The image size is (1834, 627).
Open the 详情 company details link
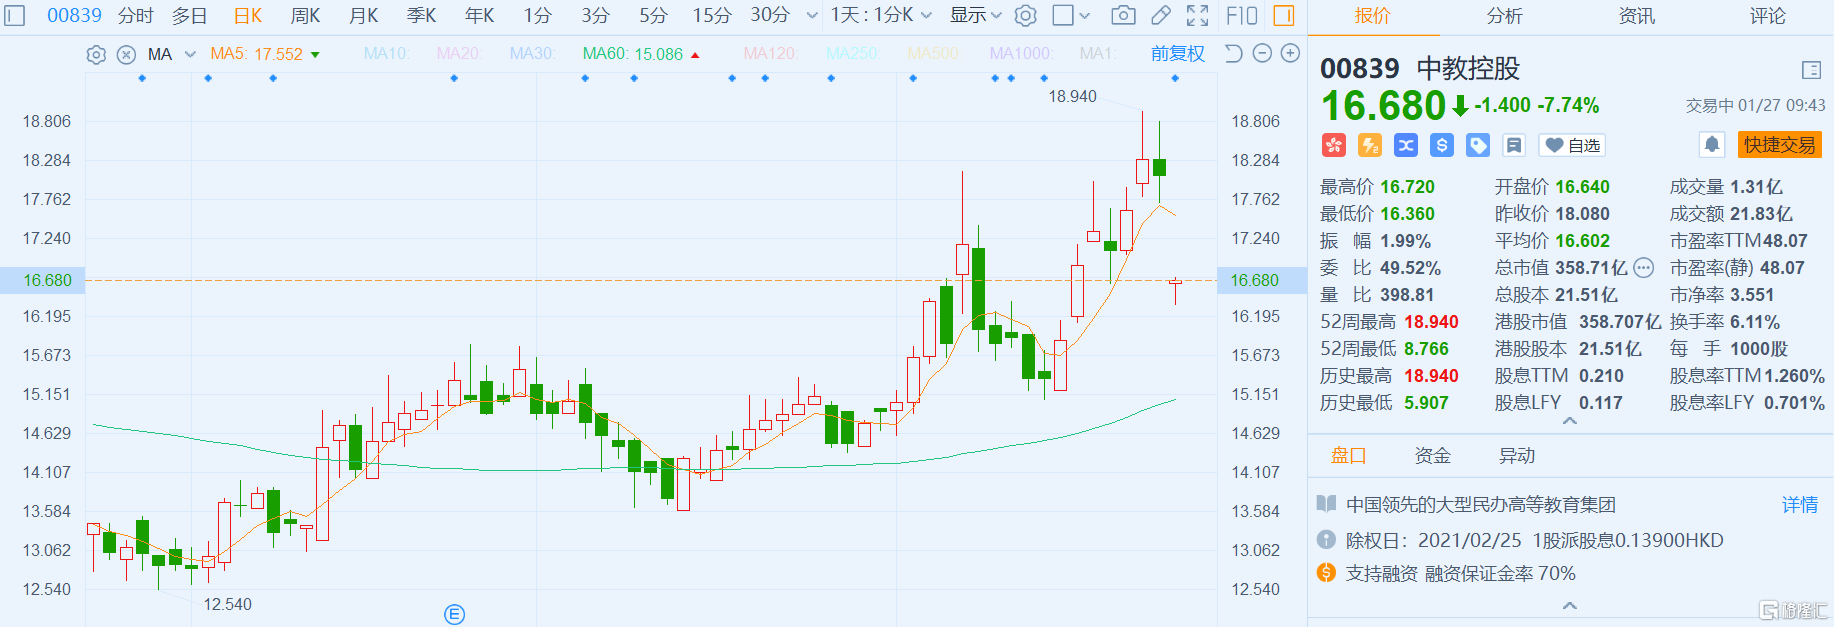1799,505
